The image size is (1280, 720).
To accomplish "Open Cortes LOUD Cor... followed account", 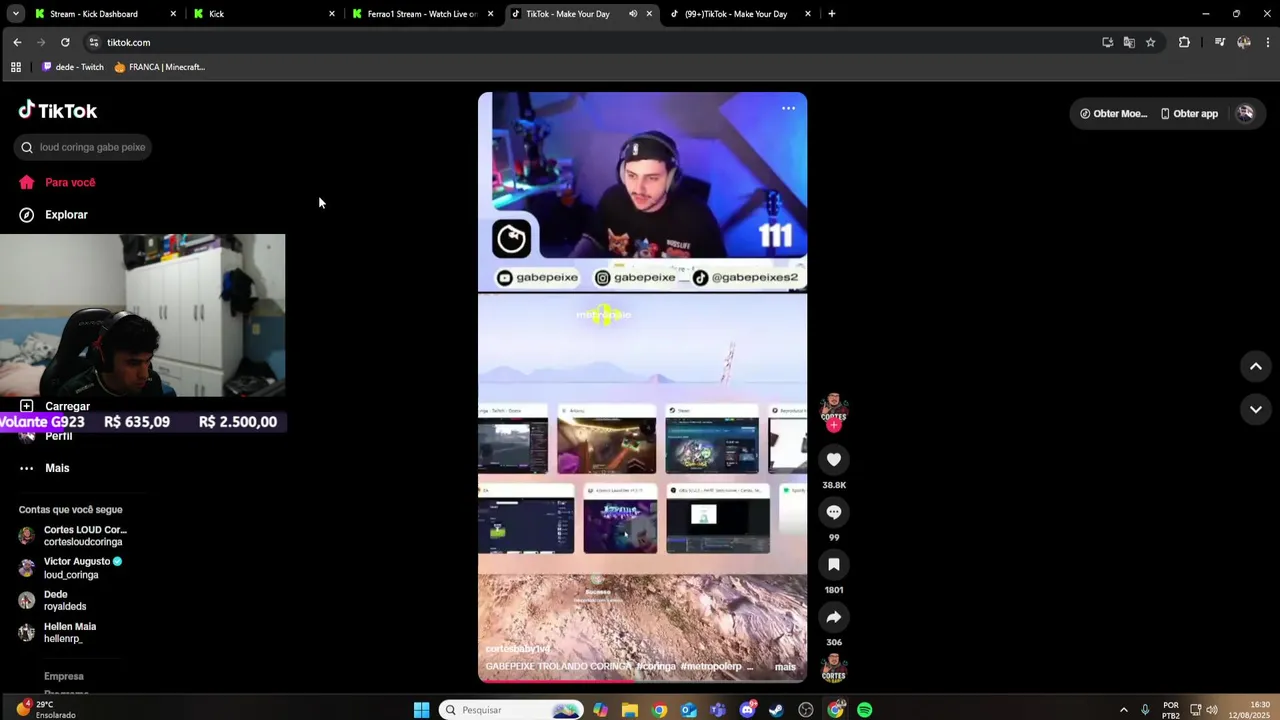I will tap(73, 536).
